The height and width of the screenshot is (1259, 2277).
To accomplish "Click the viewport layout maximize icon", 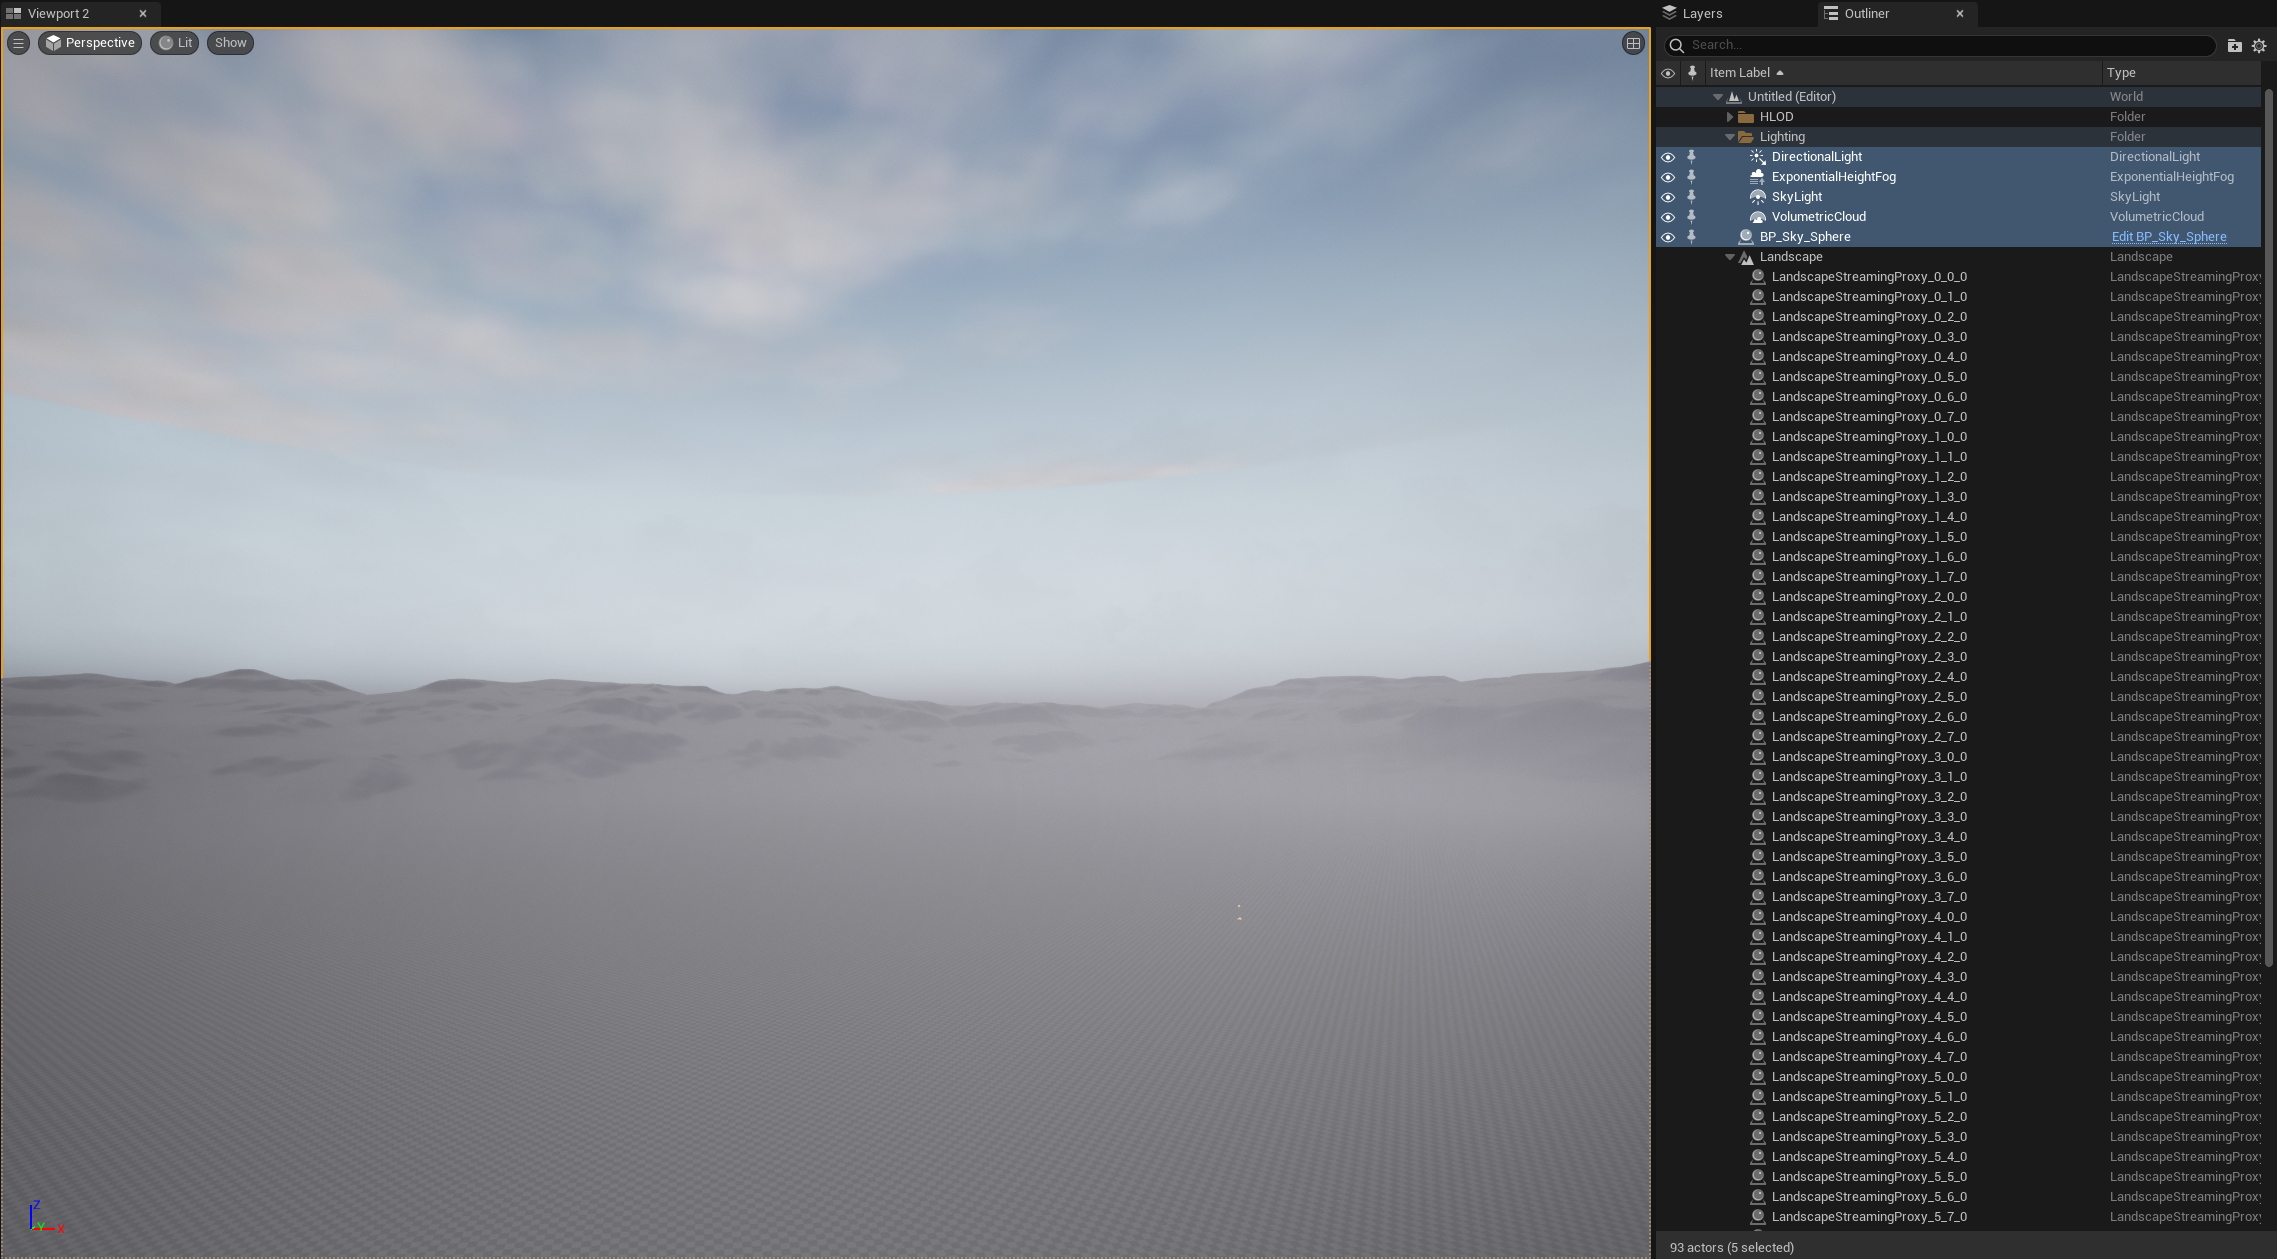I will point(1633,43).
